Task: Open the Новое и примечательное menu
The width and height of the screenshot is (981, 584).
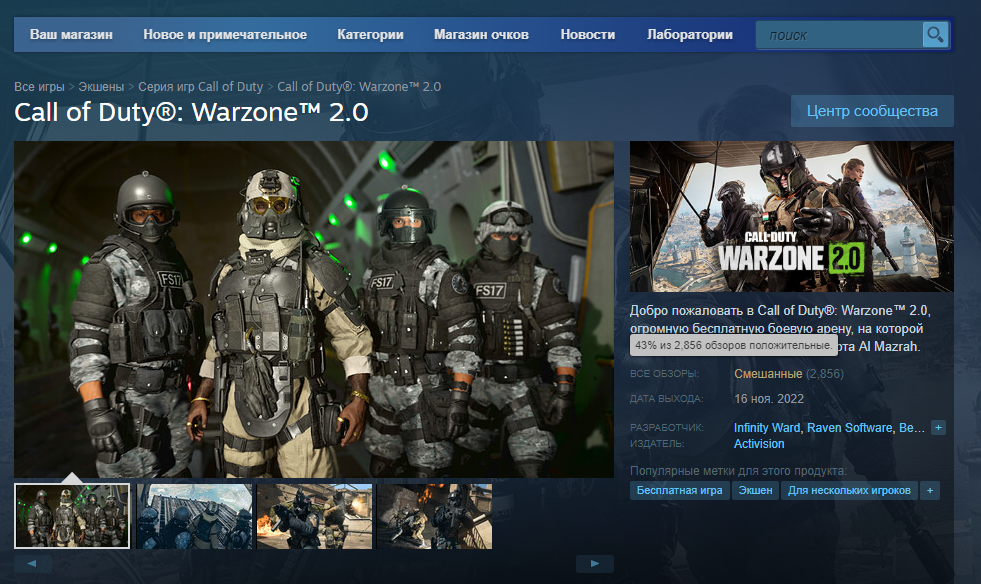Action: [x=225, y=34]
